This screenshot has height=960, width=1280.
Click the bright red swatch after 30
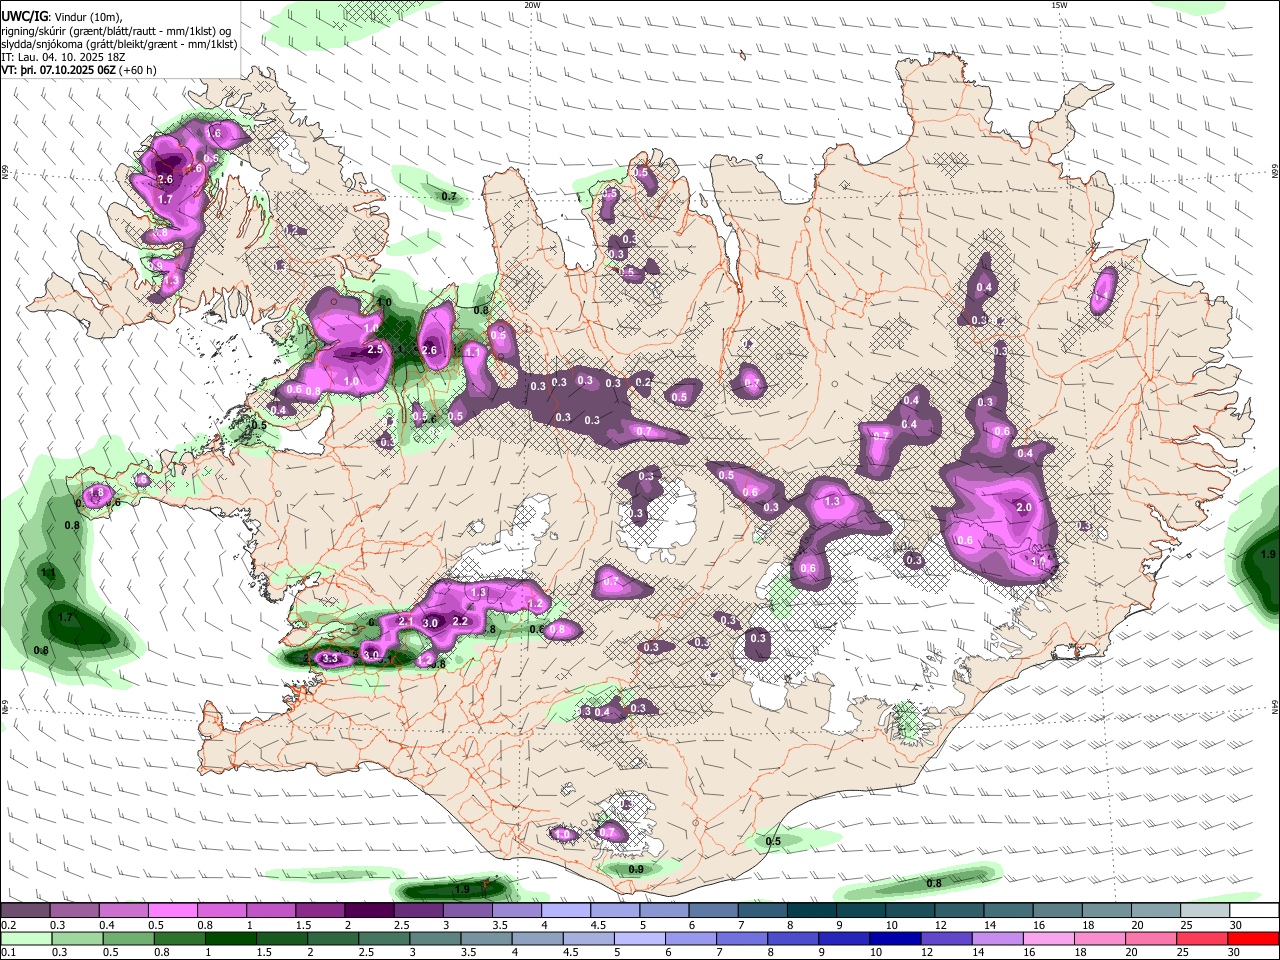click(x=1255, y=938)
